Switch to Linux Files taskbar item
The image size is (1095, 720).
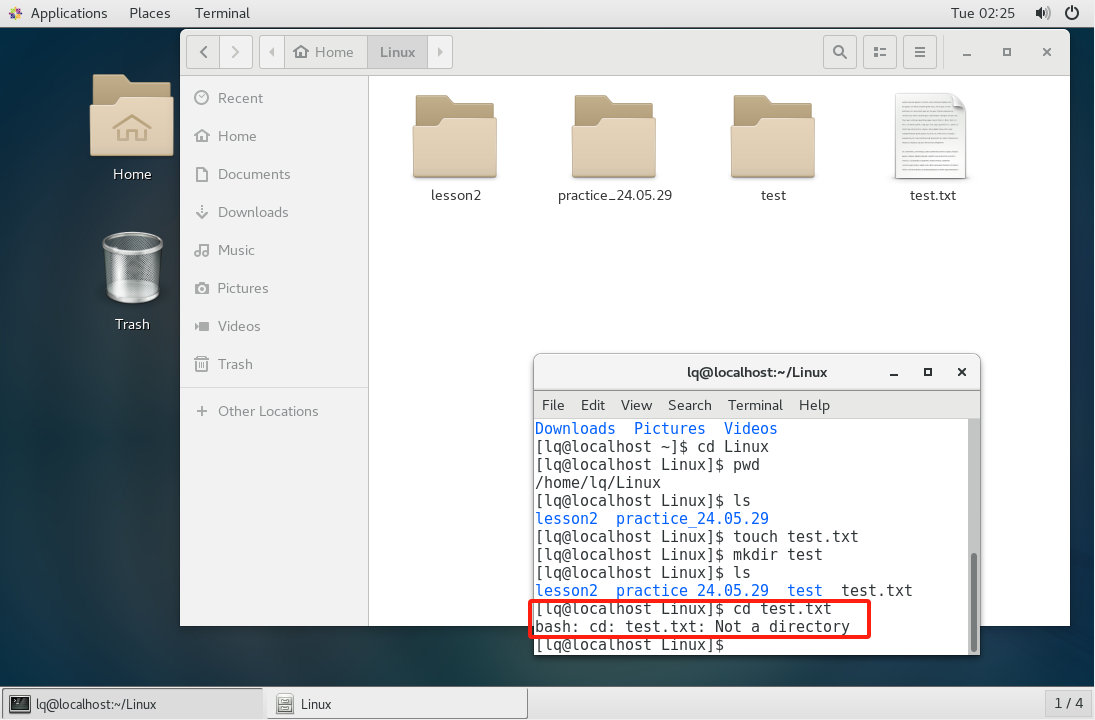click(397, 704)
